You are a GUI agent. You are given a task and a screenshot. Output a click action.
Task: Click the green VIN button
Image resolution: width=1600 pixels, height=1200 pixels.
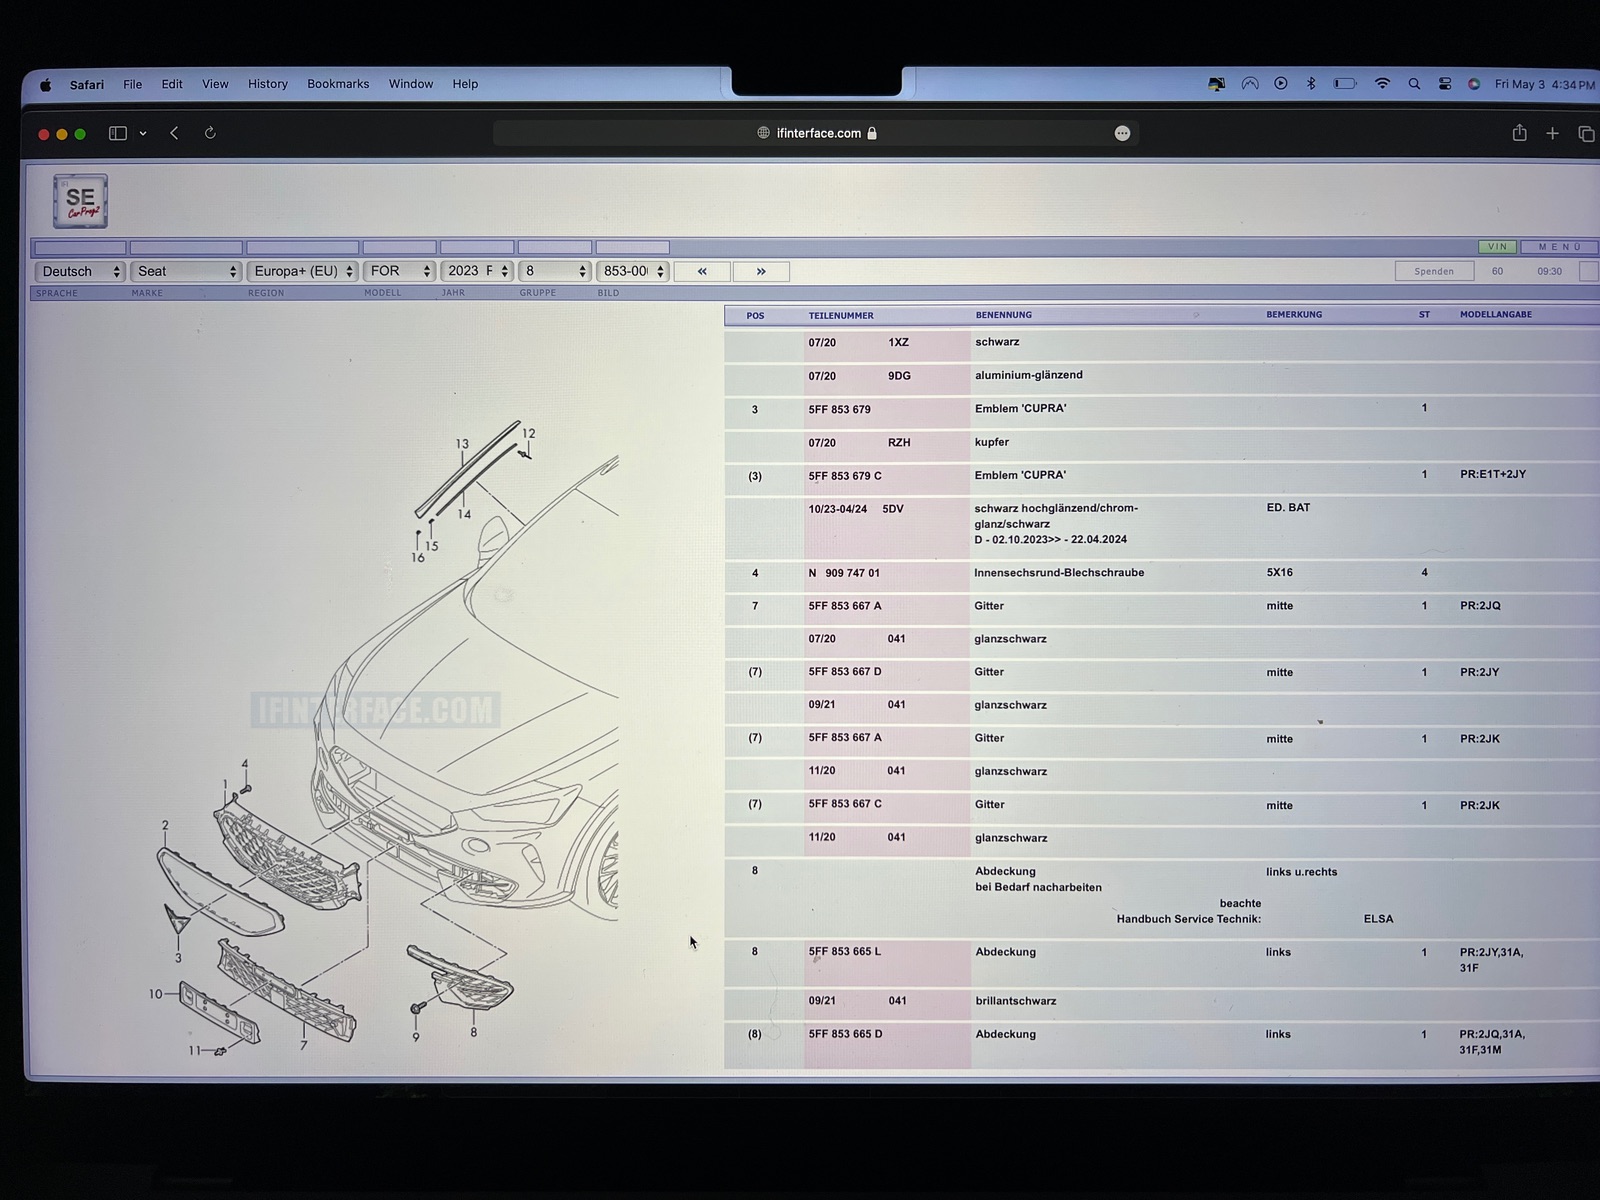point(1497,247)
